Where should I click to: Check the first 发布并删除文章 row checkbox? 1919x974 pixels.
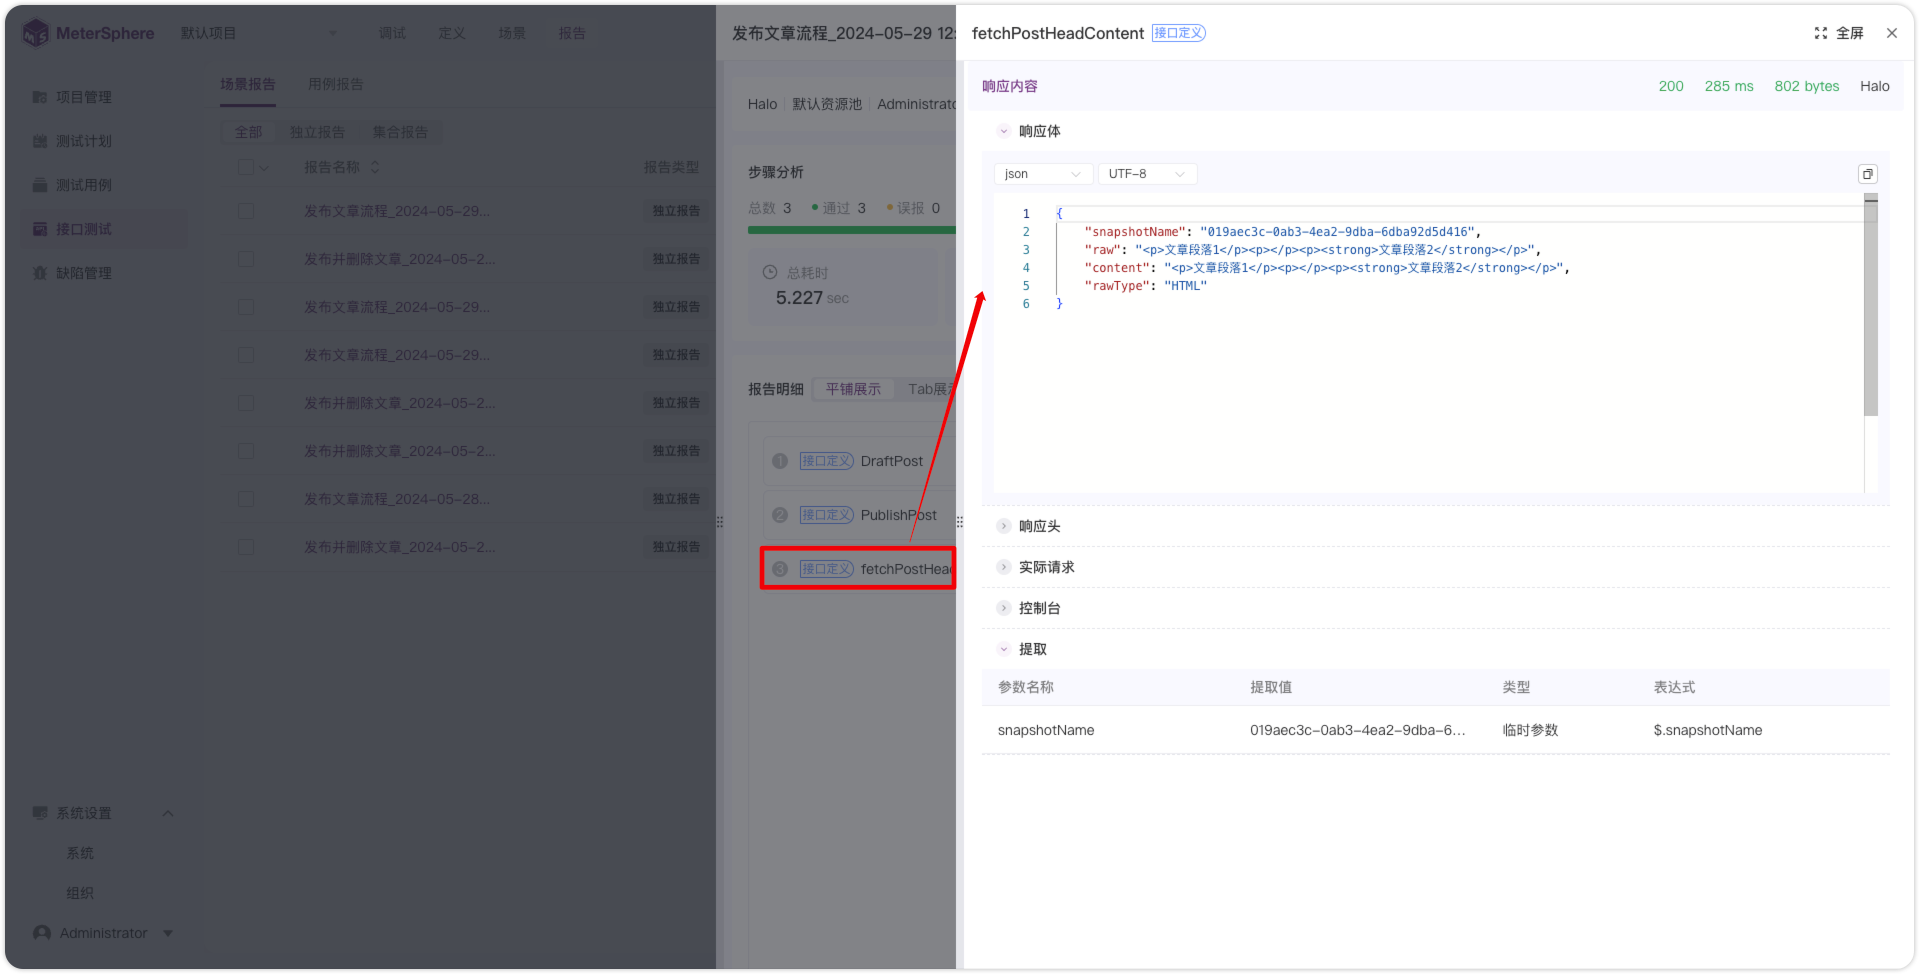[x=246, y=259]
